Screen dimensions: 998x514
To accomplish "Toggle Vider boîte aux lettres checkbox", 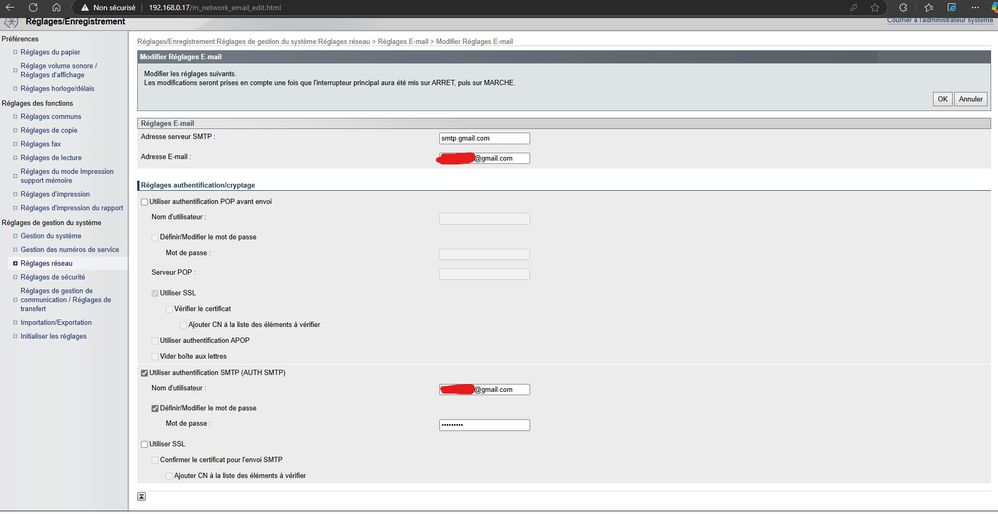I will 155,356.
